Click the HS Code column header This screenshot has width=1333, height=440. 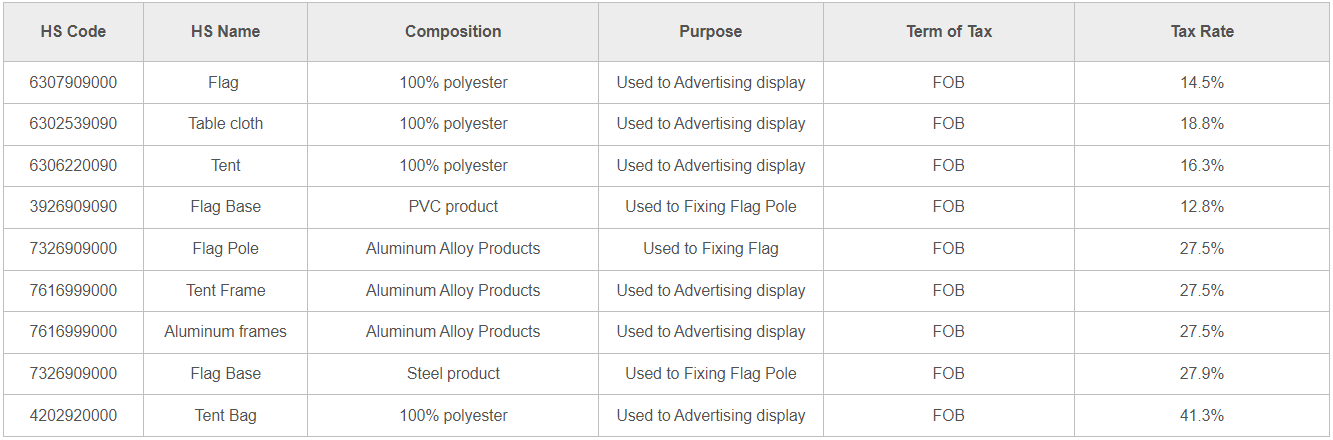tap(73, 32)
